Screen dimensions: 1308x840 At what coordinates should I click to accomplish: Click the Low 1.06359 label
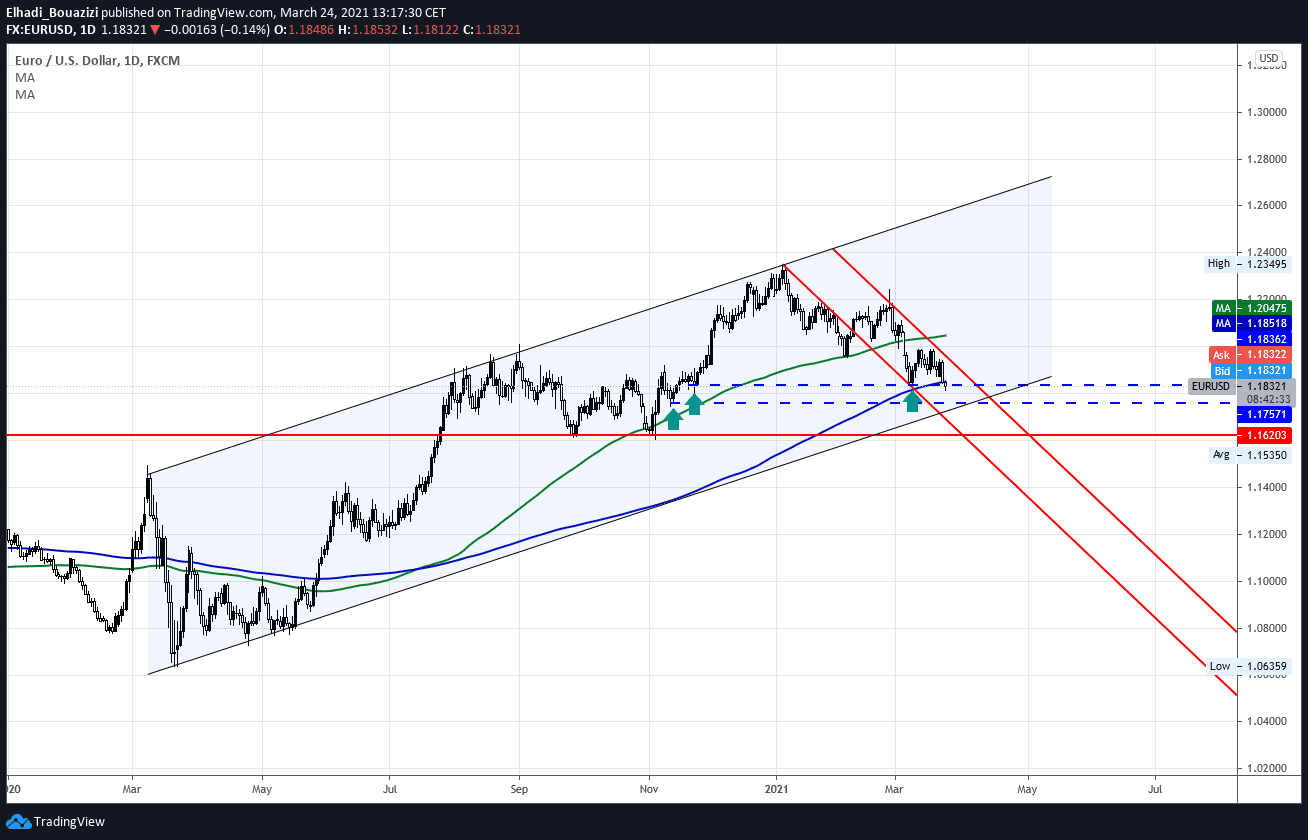click(1248, 666)
